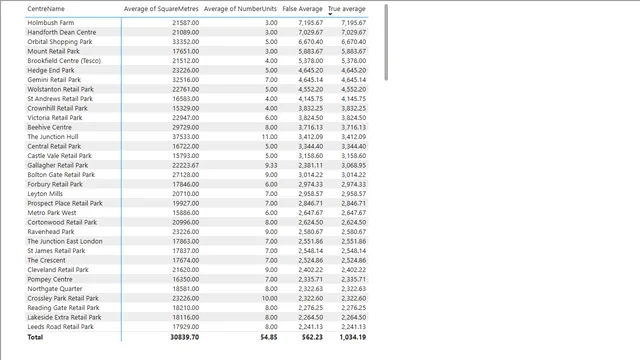
Task: Select the Gemini Retail Park cell
Action: pos(54,80)
